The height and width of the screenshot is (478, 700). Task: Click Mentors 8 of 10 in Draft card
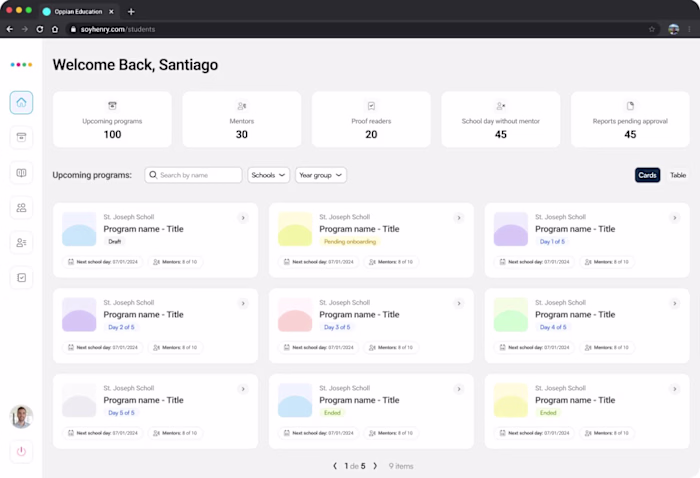[x=175, y=262]
